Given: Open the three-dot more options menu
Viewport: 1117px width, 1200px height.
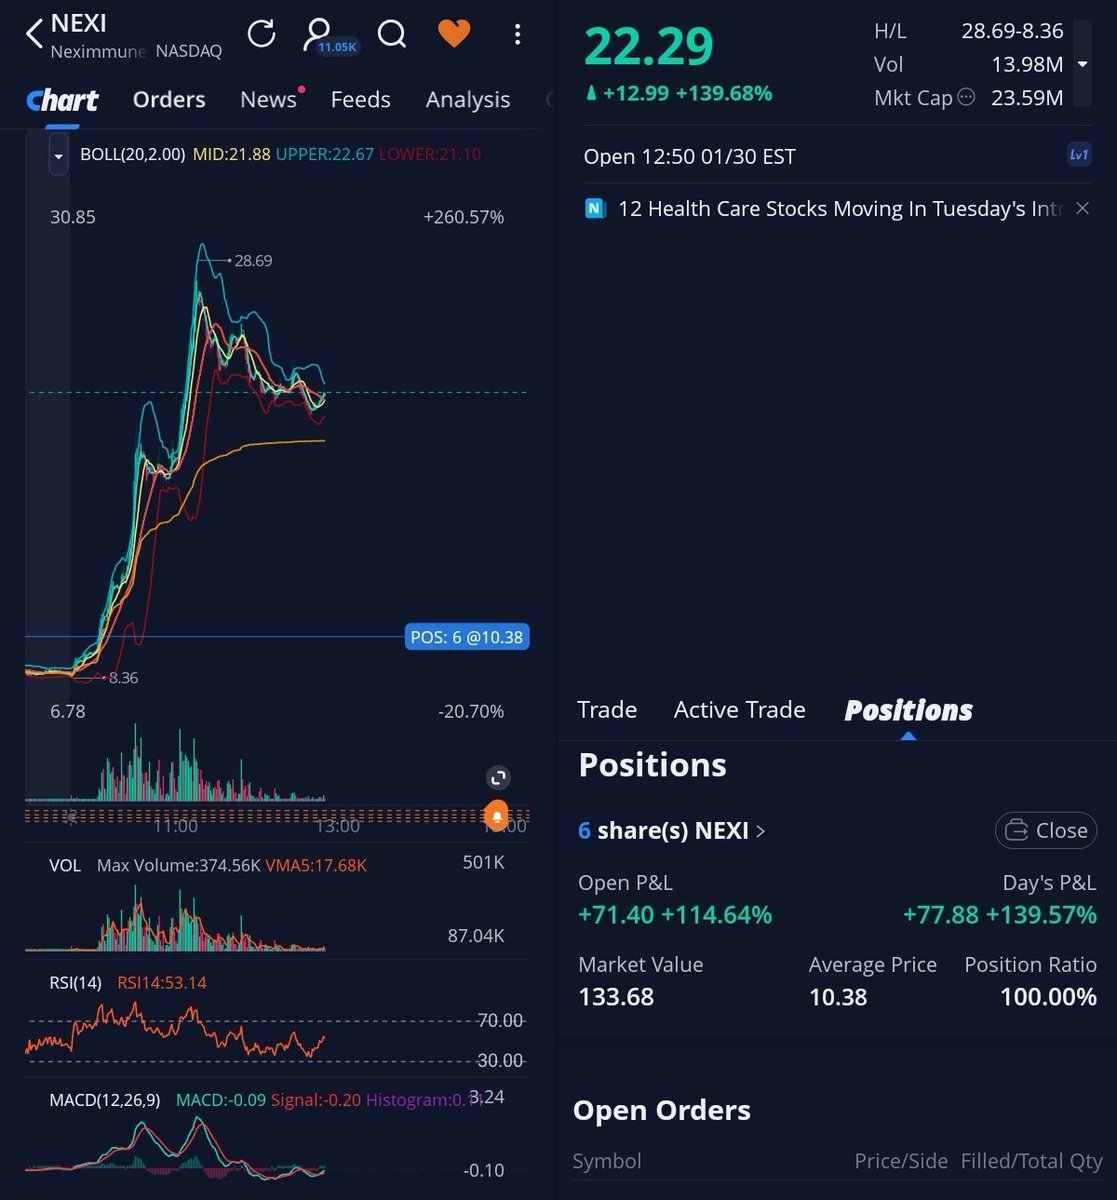Looking at the screenshot, I should (517, 35).
